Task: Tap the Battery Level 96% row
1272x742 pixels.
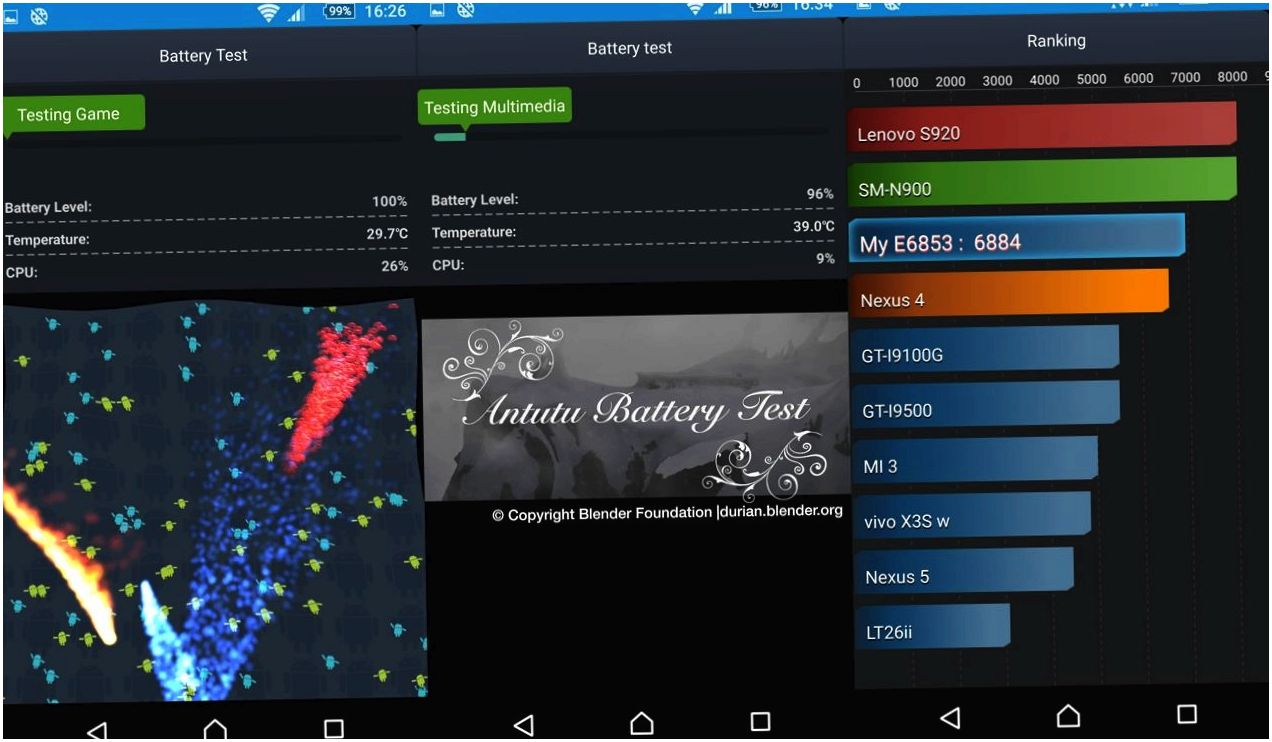Action: coord(632,197)
